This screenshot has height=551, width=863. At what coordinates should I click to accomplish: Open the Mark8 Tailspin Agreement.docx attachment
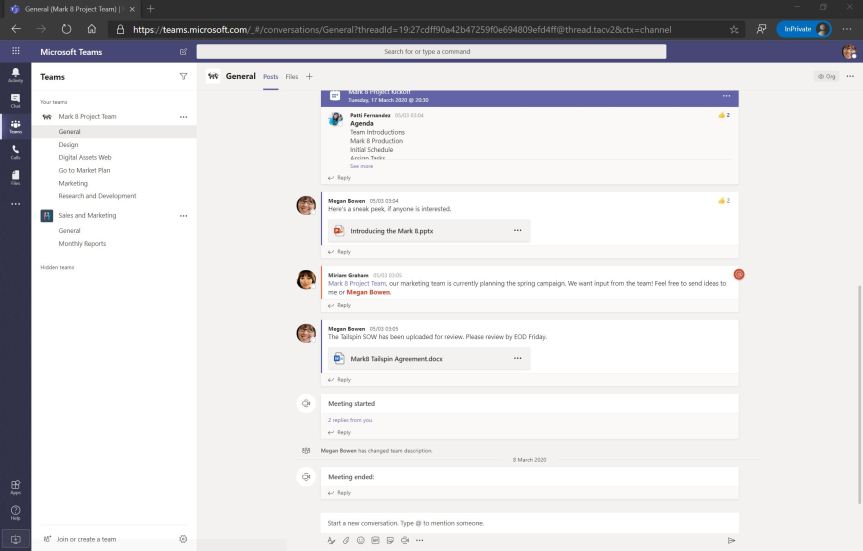point(396,359)
